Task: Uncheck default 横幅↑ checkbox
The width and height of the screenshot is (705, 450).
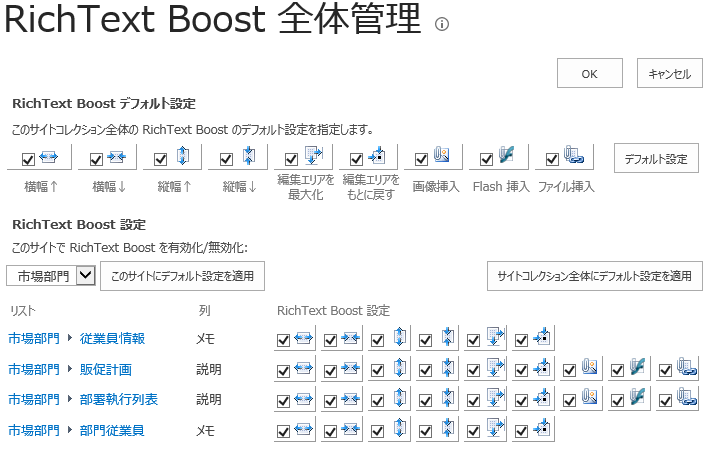Action: coord(28,159)
